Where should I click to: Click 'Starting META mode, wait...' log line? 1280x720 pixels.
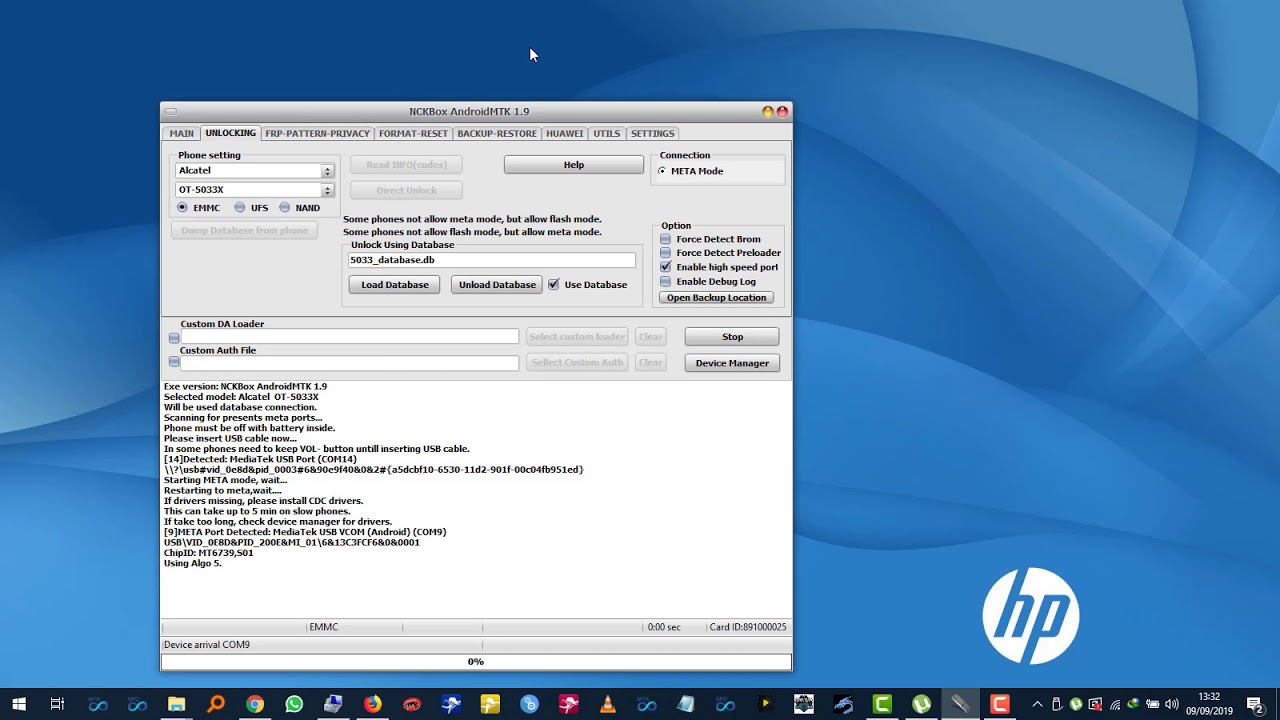click(x=225, y=480)
